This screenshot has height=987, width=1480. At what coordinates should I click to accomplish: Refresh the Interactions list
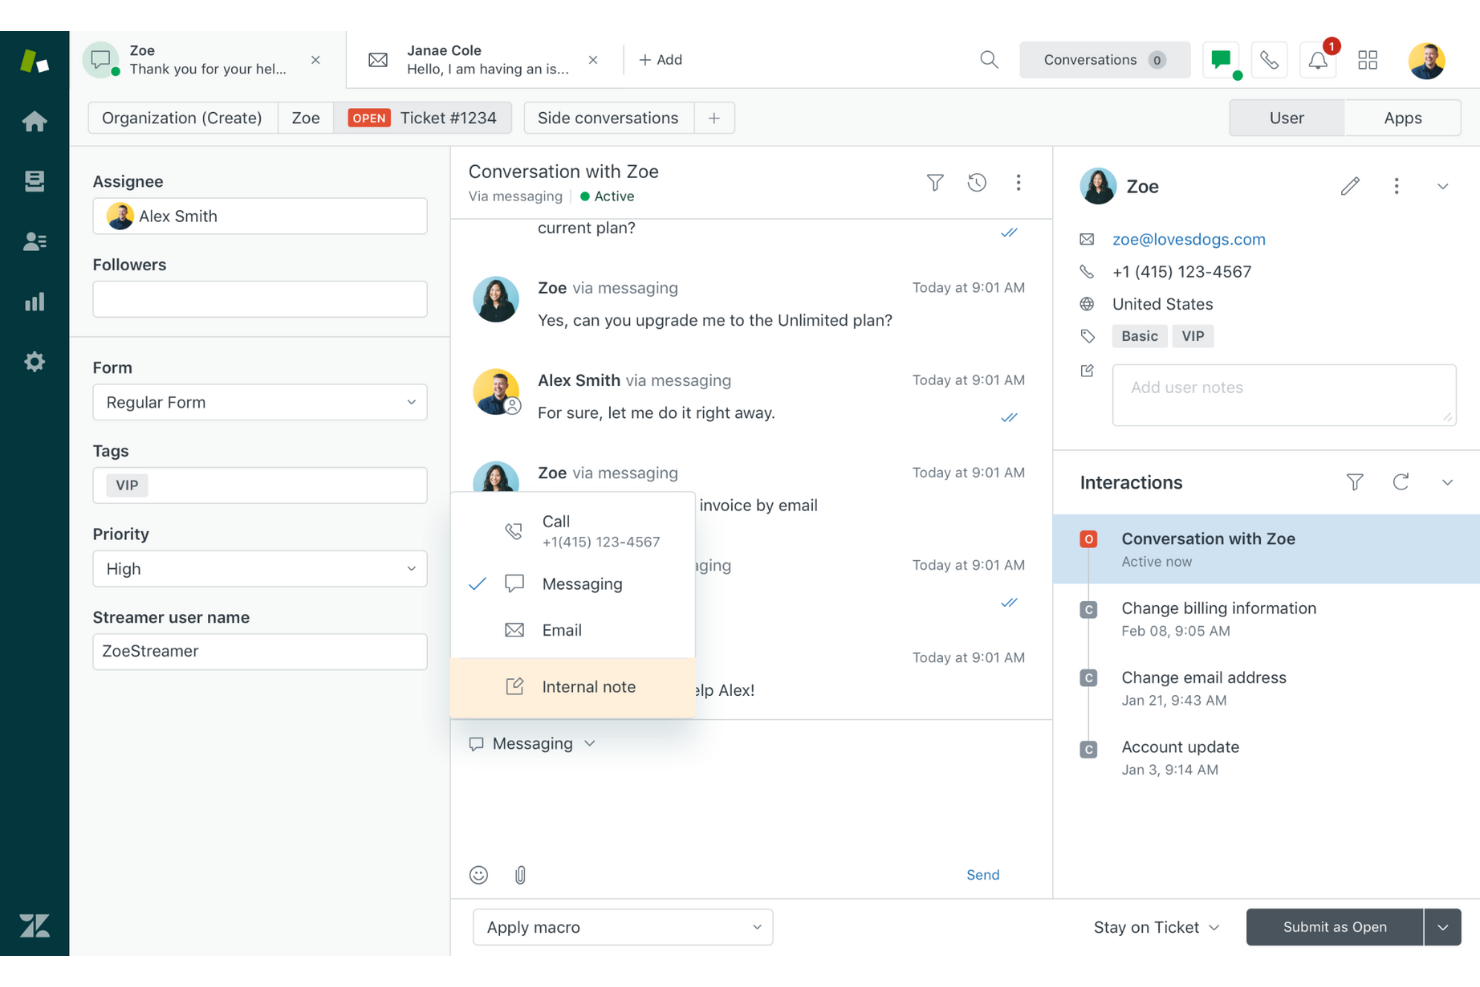1401,482
